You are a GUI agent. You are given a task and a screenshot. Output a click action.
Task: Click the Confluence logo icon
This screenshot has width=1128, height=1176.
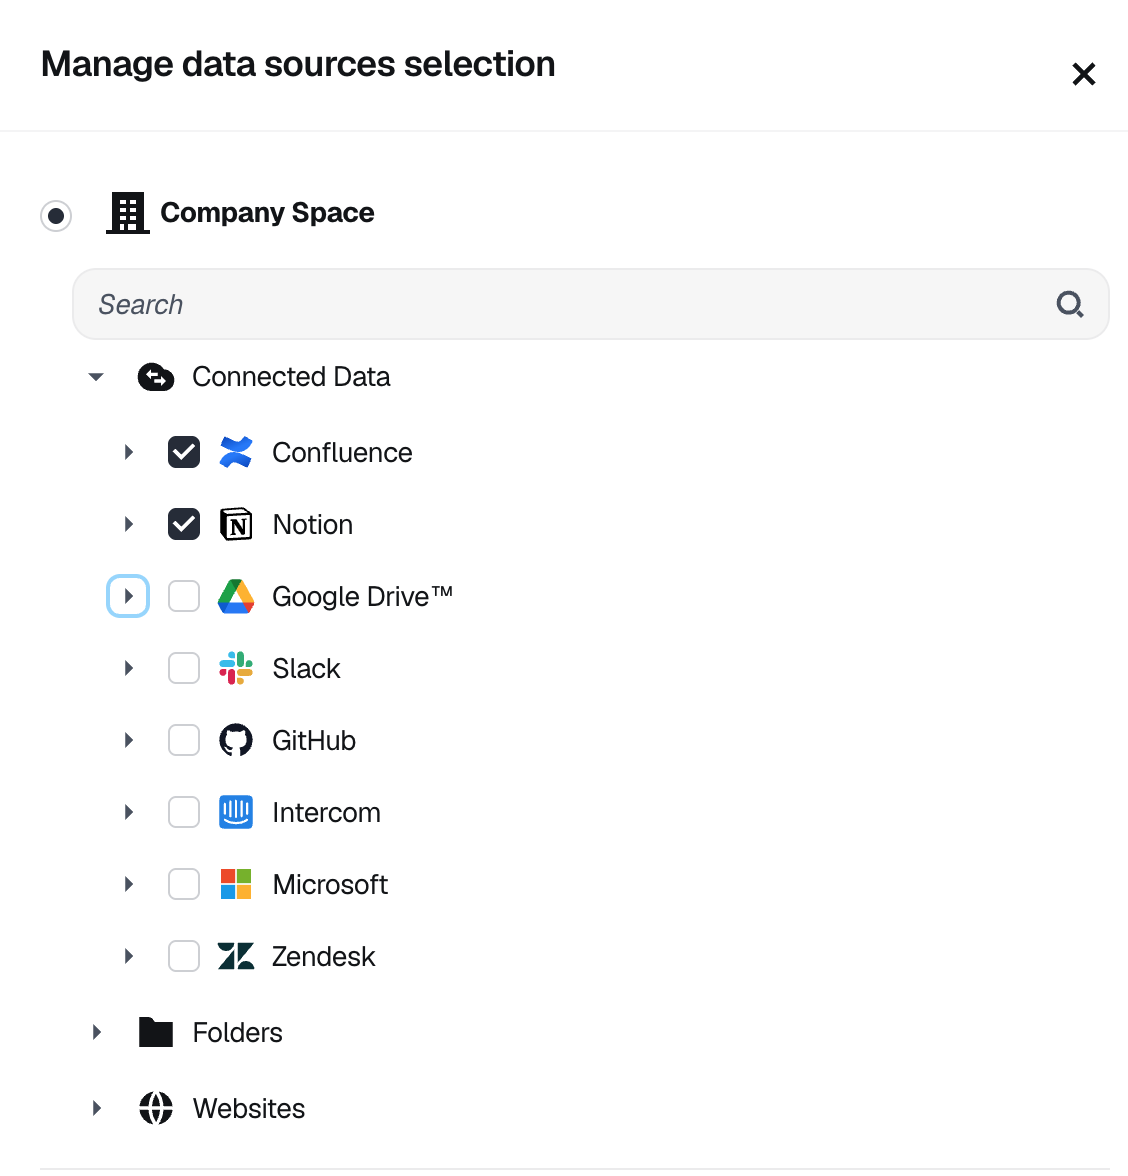[236, 452]
